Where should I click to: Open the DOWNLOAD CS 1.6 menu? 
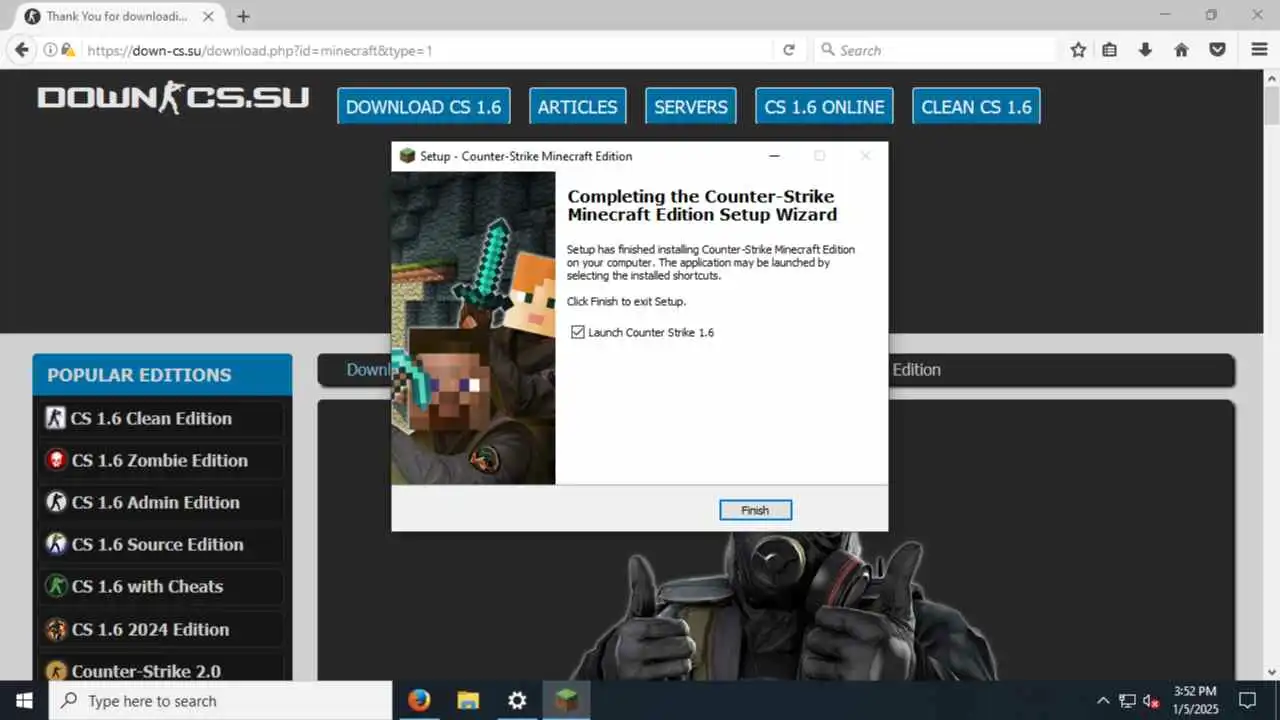click(x=423, y=107)
